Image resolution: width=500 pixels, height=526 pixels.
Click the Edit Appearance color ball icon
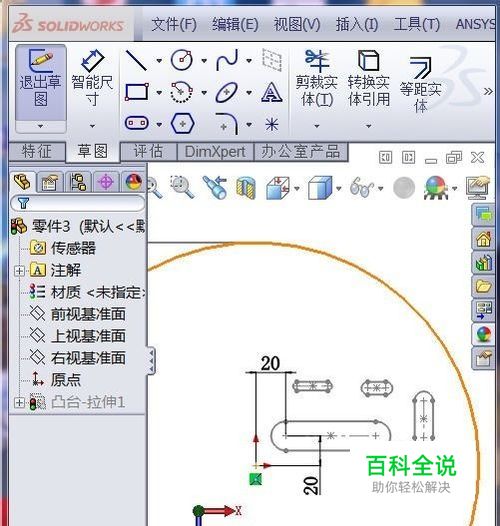point(436,188)
